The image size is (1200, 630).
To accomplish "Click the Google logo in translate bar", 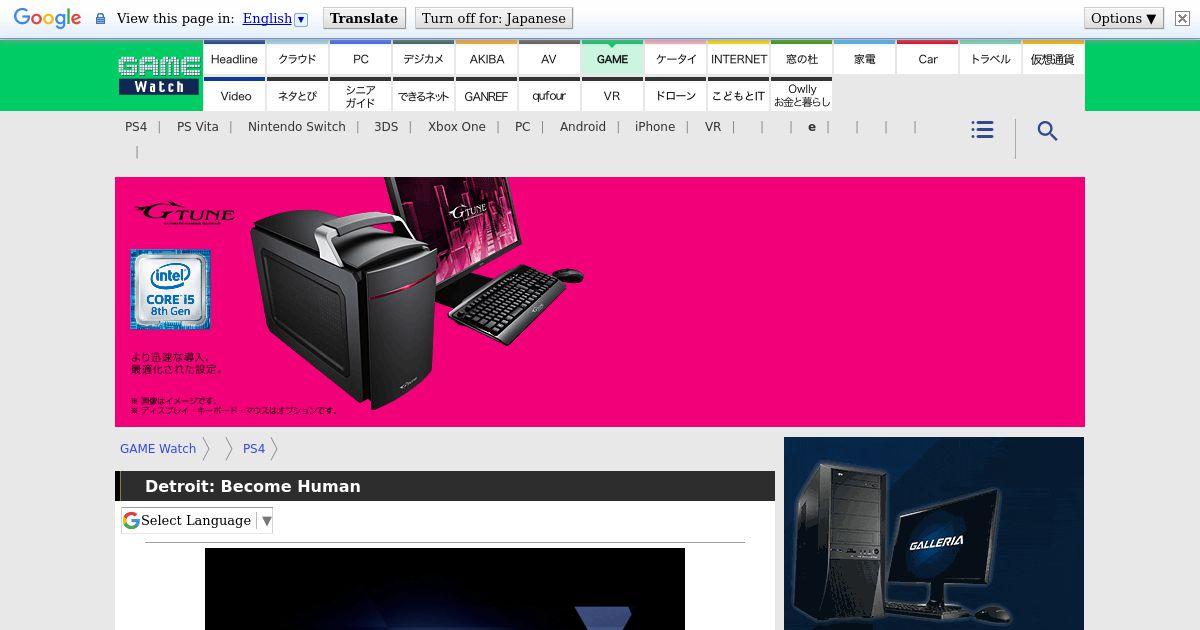I will [47, 19].
